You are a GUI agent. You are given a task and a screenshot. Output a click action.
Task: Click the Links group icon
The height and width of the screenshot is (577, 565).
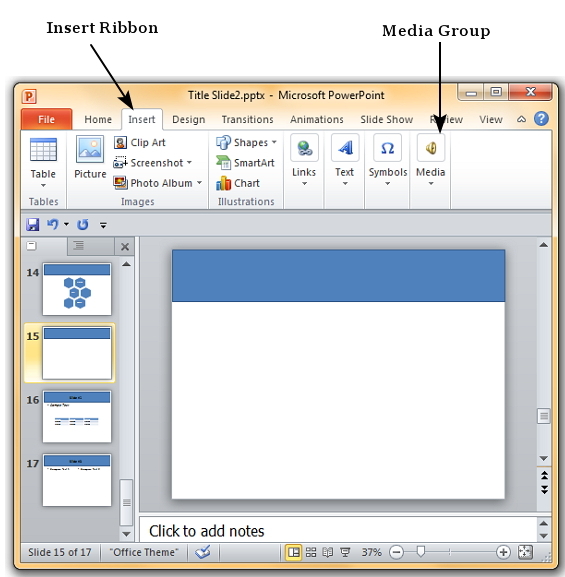tap(304, 148)
